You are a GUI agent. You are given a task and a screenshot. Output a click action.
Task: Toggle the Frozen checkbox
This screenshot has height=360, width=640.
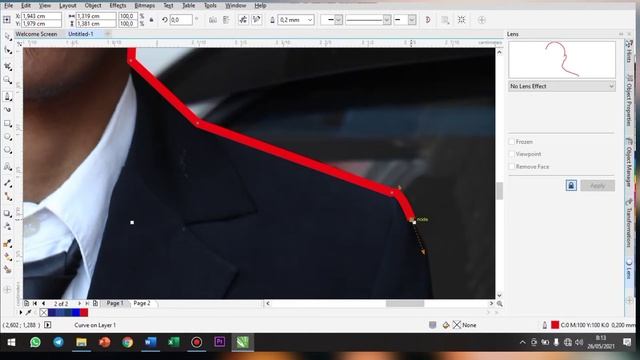[511, 142]
